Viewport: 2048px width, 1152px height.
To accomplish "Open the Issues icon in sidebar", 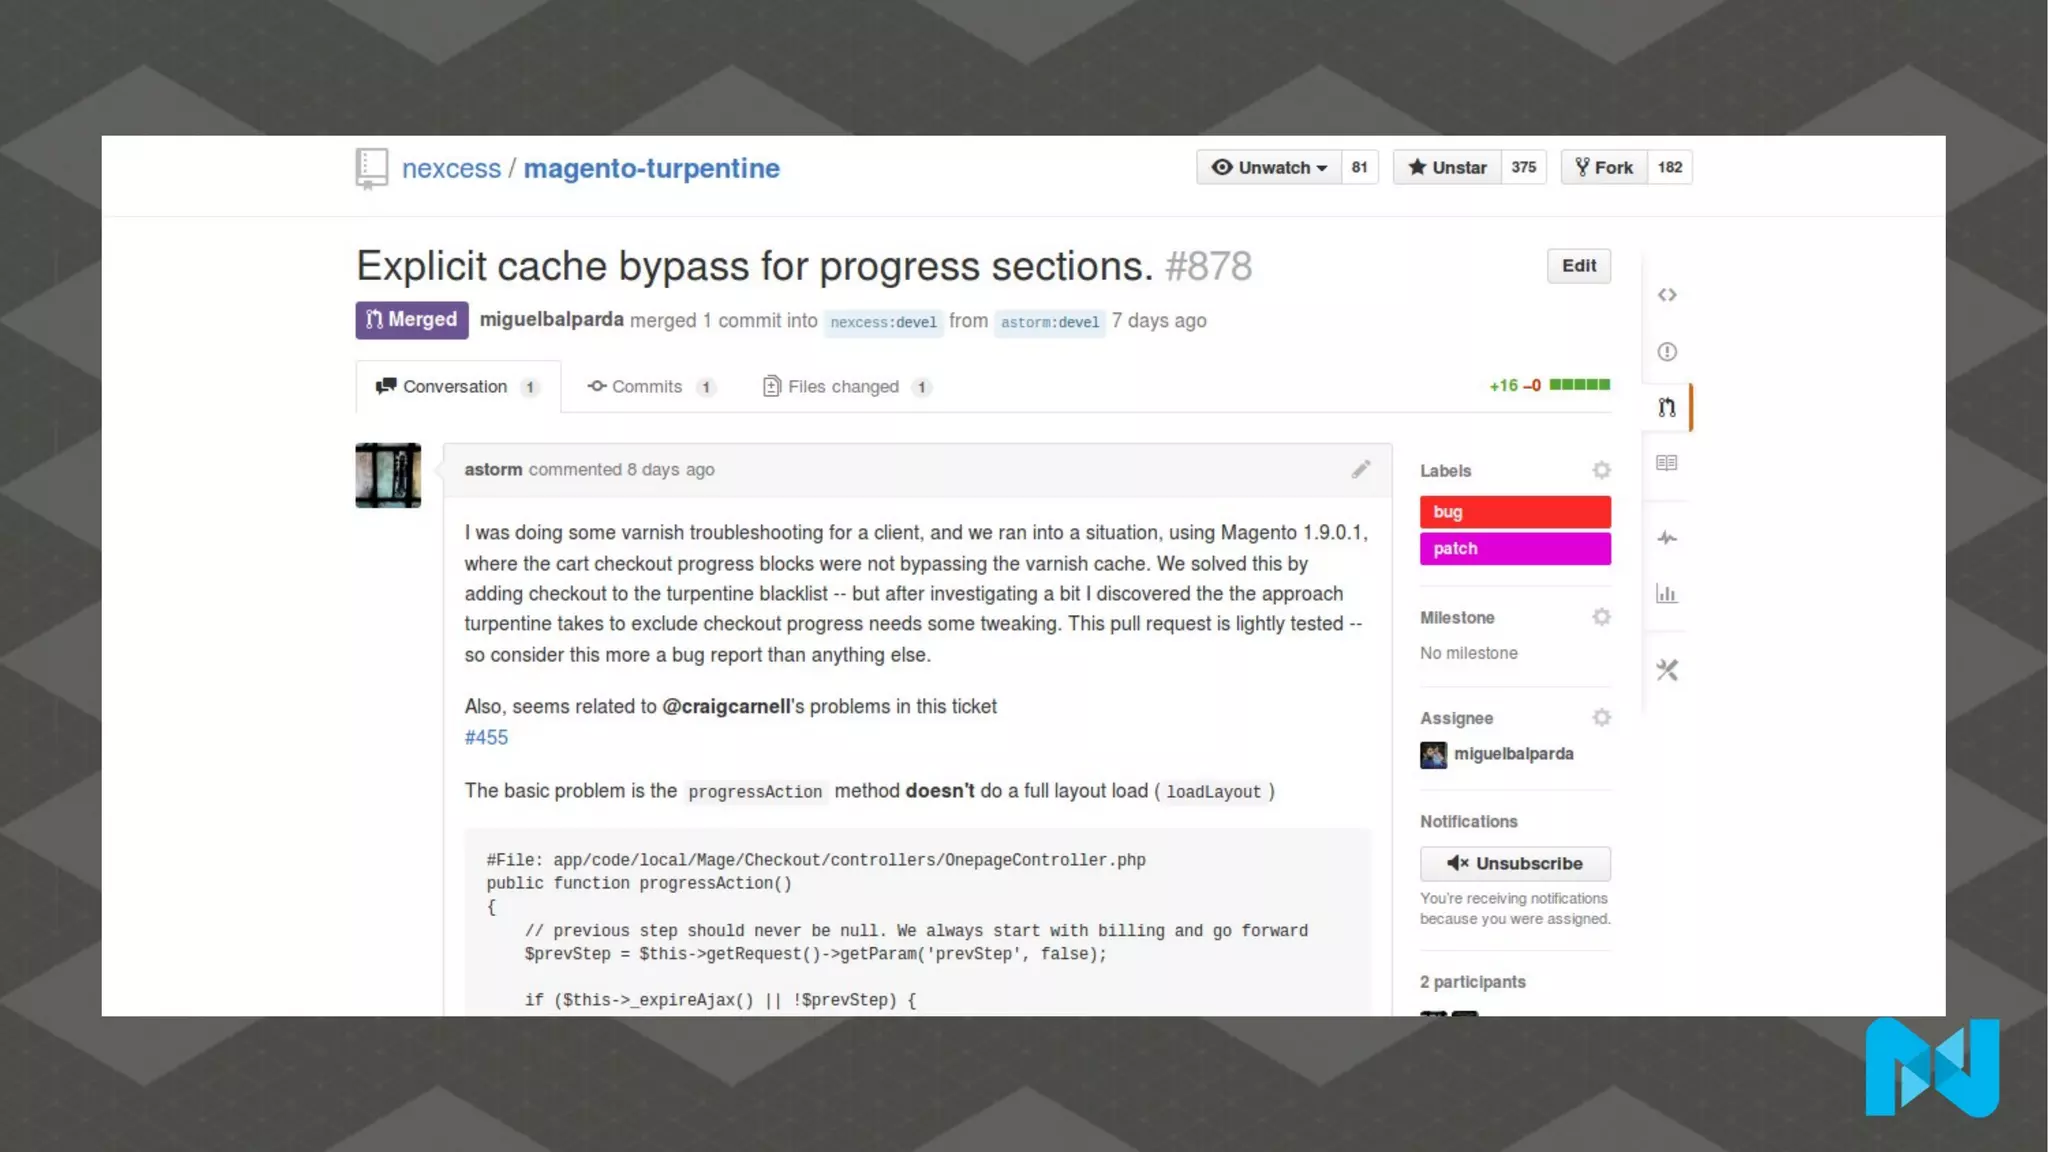I will click(1666, 352).
